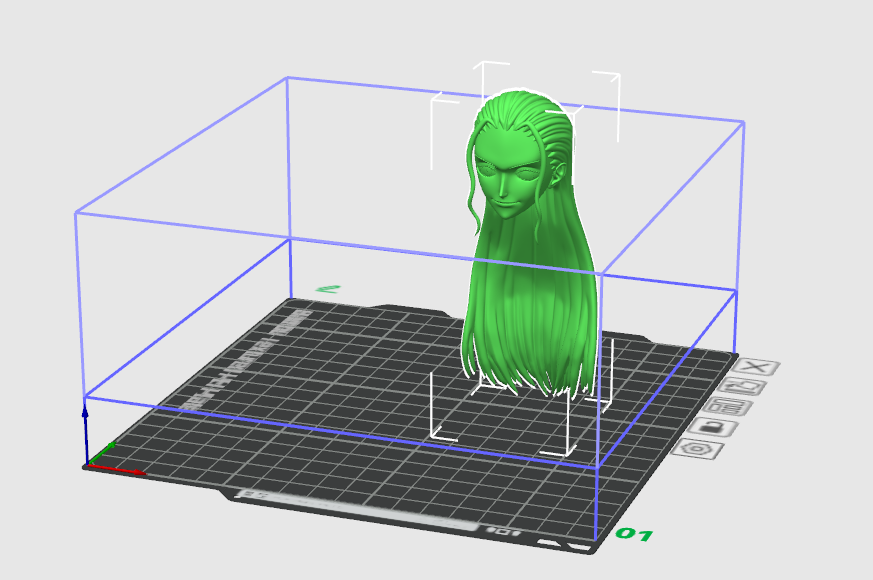Auto-orient objects on this plate
This screenshot has width=873, height=580.
pyautogui.click(x=742, y=386)
